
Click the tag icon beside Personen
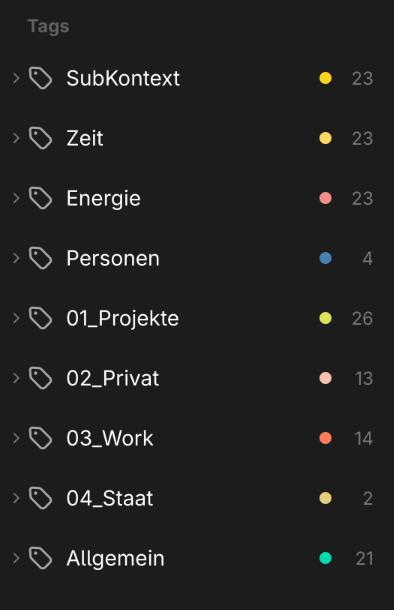(40, 258)
